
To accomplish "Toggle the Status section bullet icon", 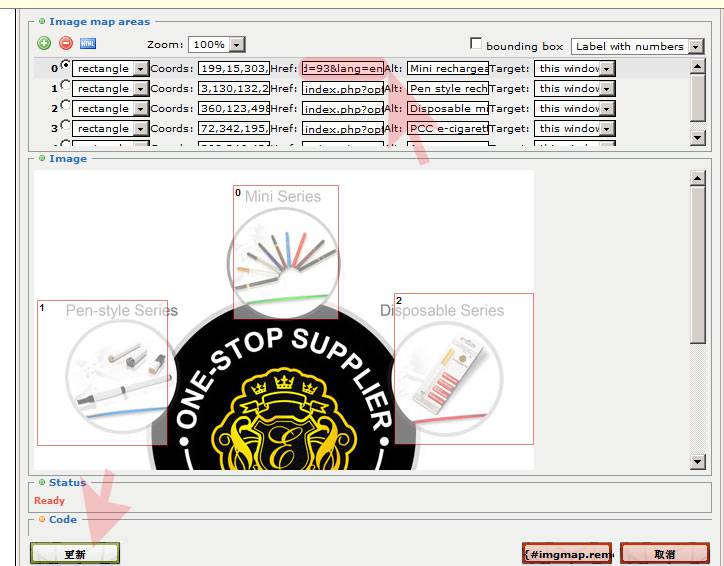I will 41,482.
